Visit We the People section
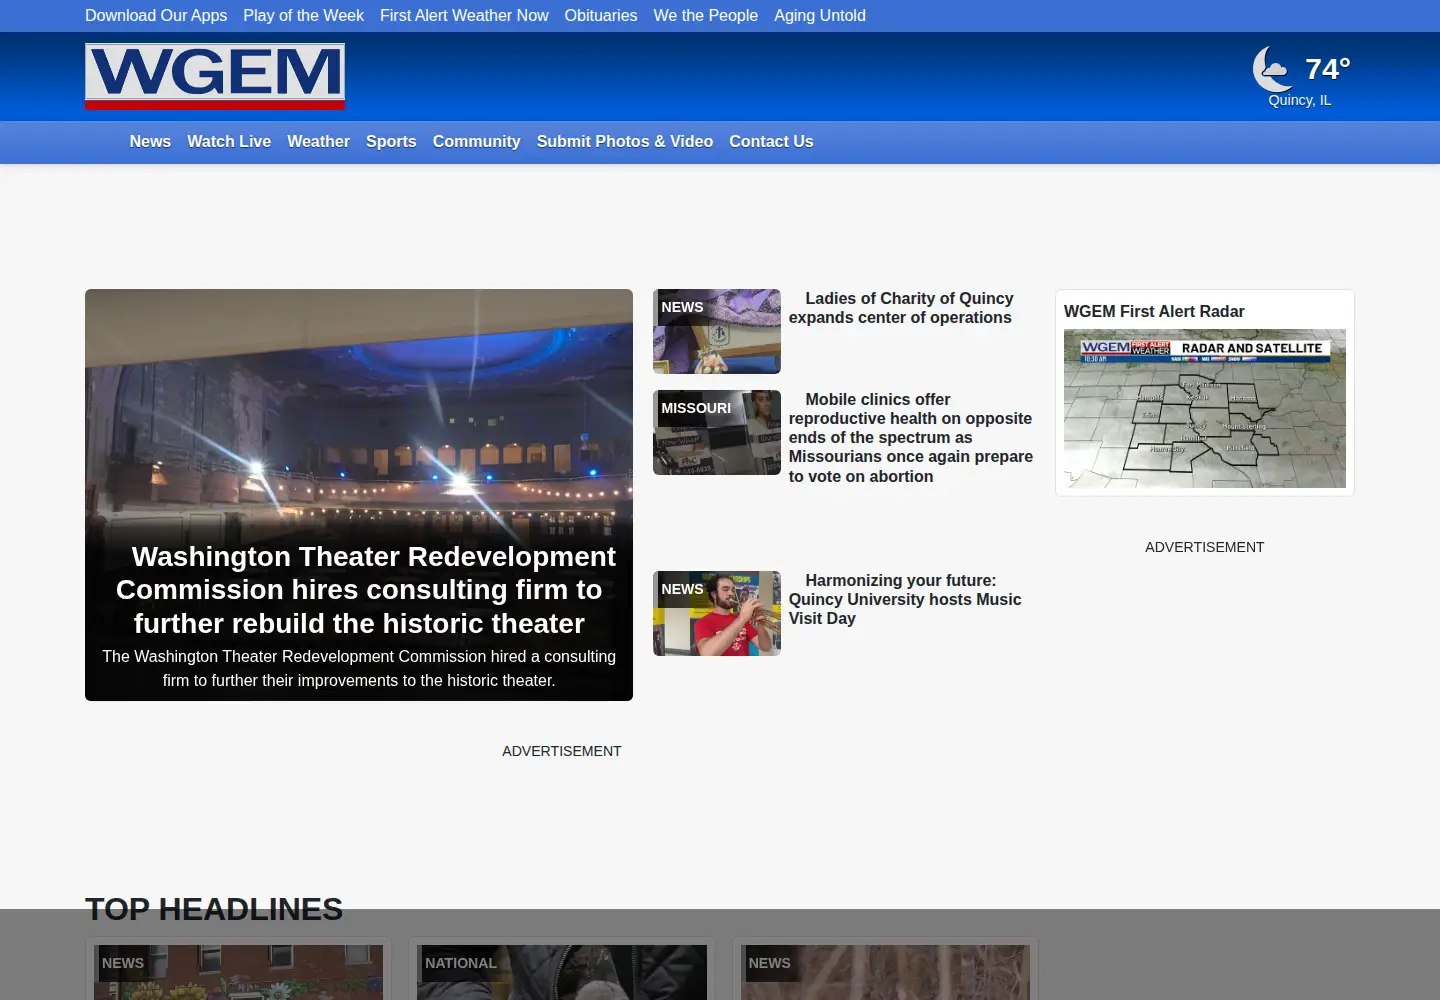The width and height of the screenshot is (1440, 1000). coord(706,16)
